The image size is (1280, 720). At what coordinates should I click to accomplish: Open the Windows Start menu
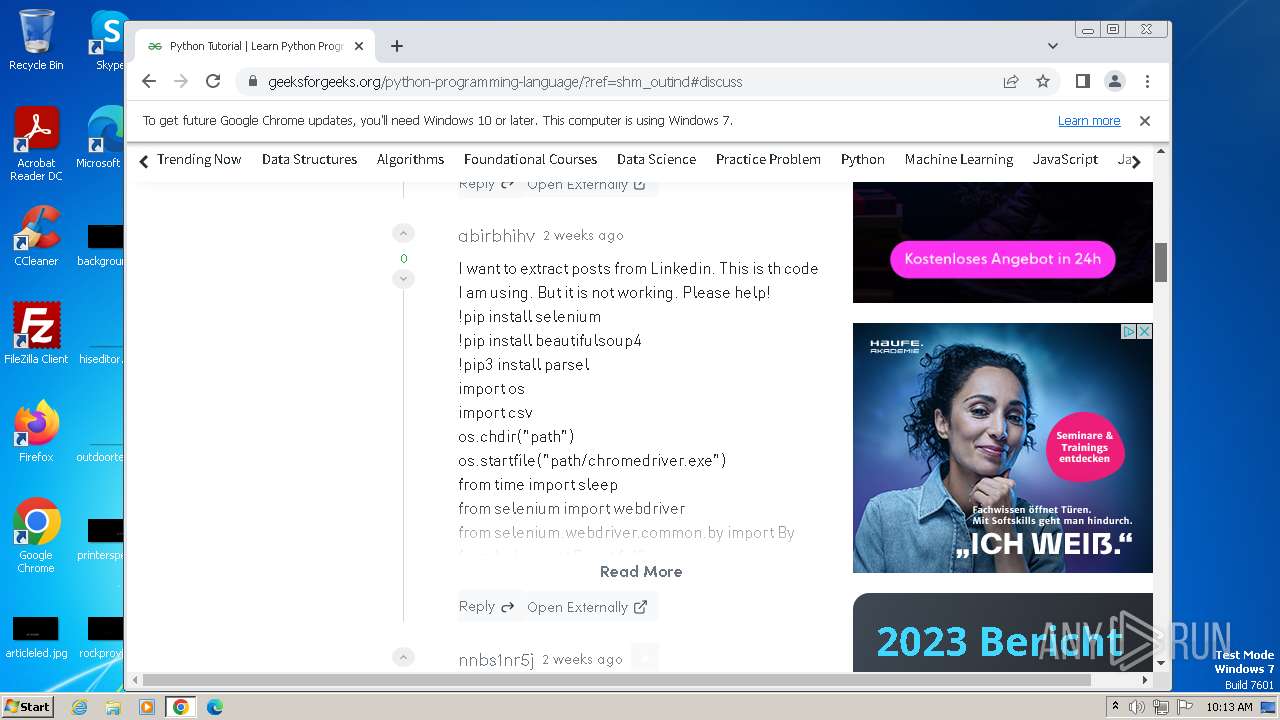coord(28,706)
